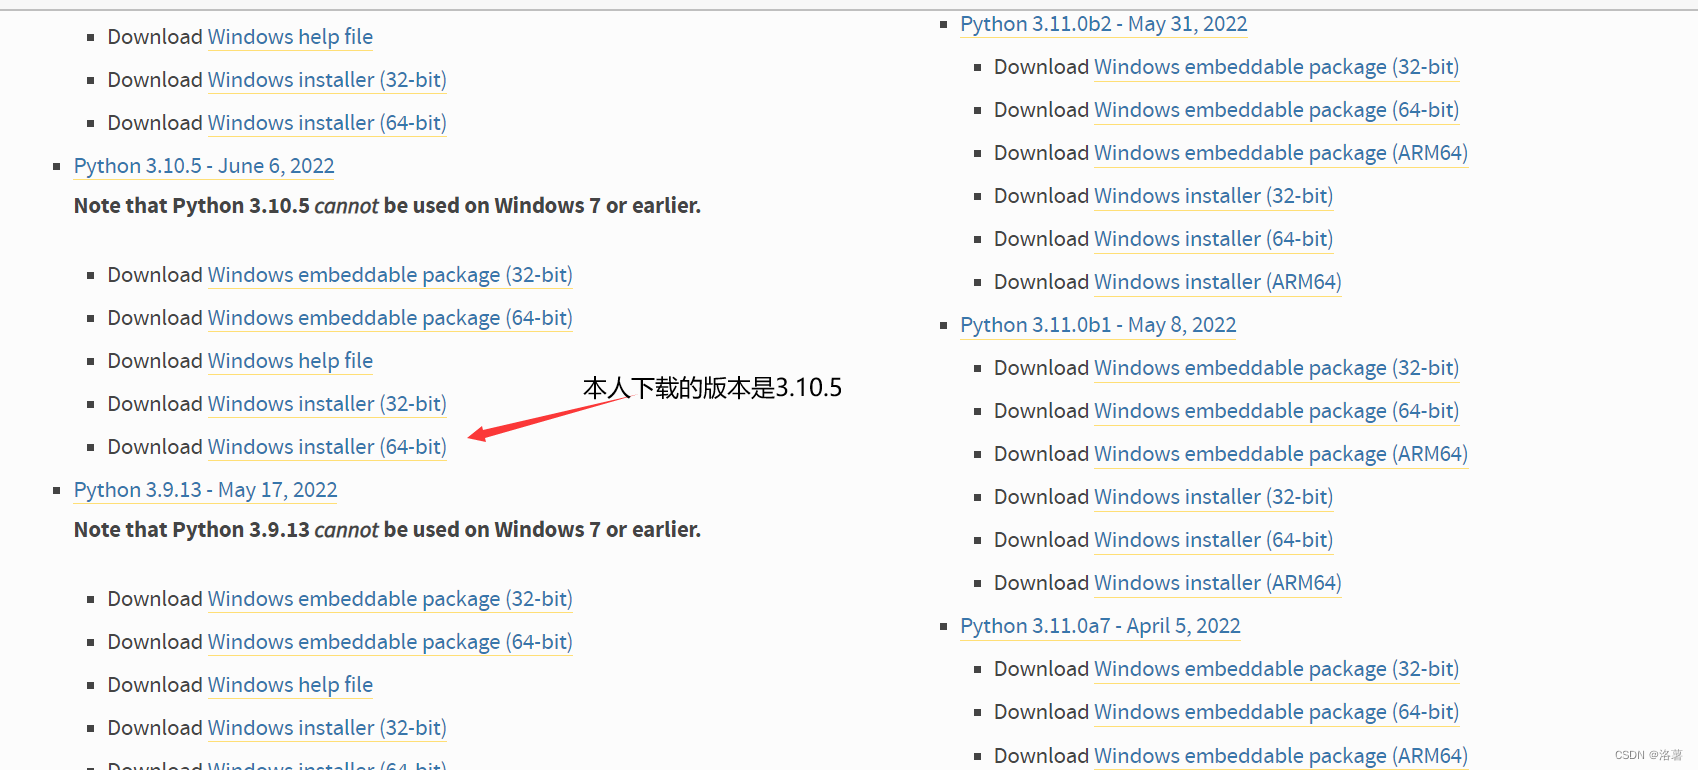Open the Python 3.10.5 - June 6, 2022 release link
The image size is (1698, 770).
(204, 166)
